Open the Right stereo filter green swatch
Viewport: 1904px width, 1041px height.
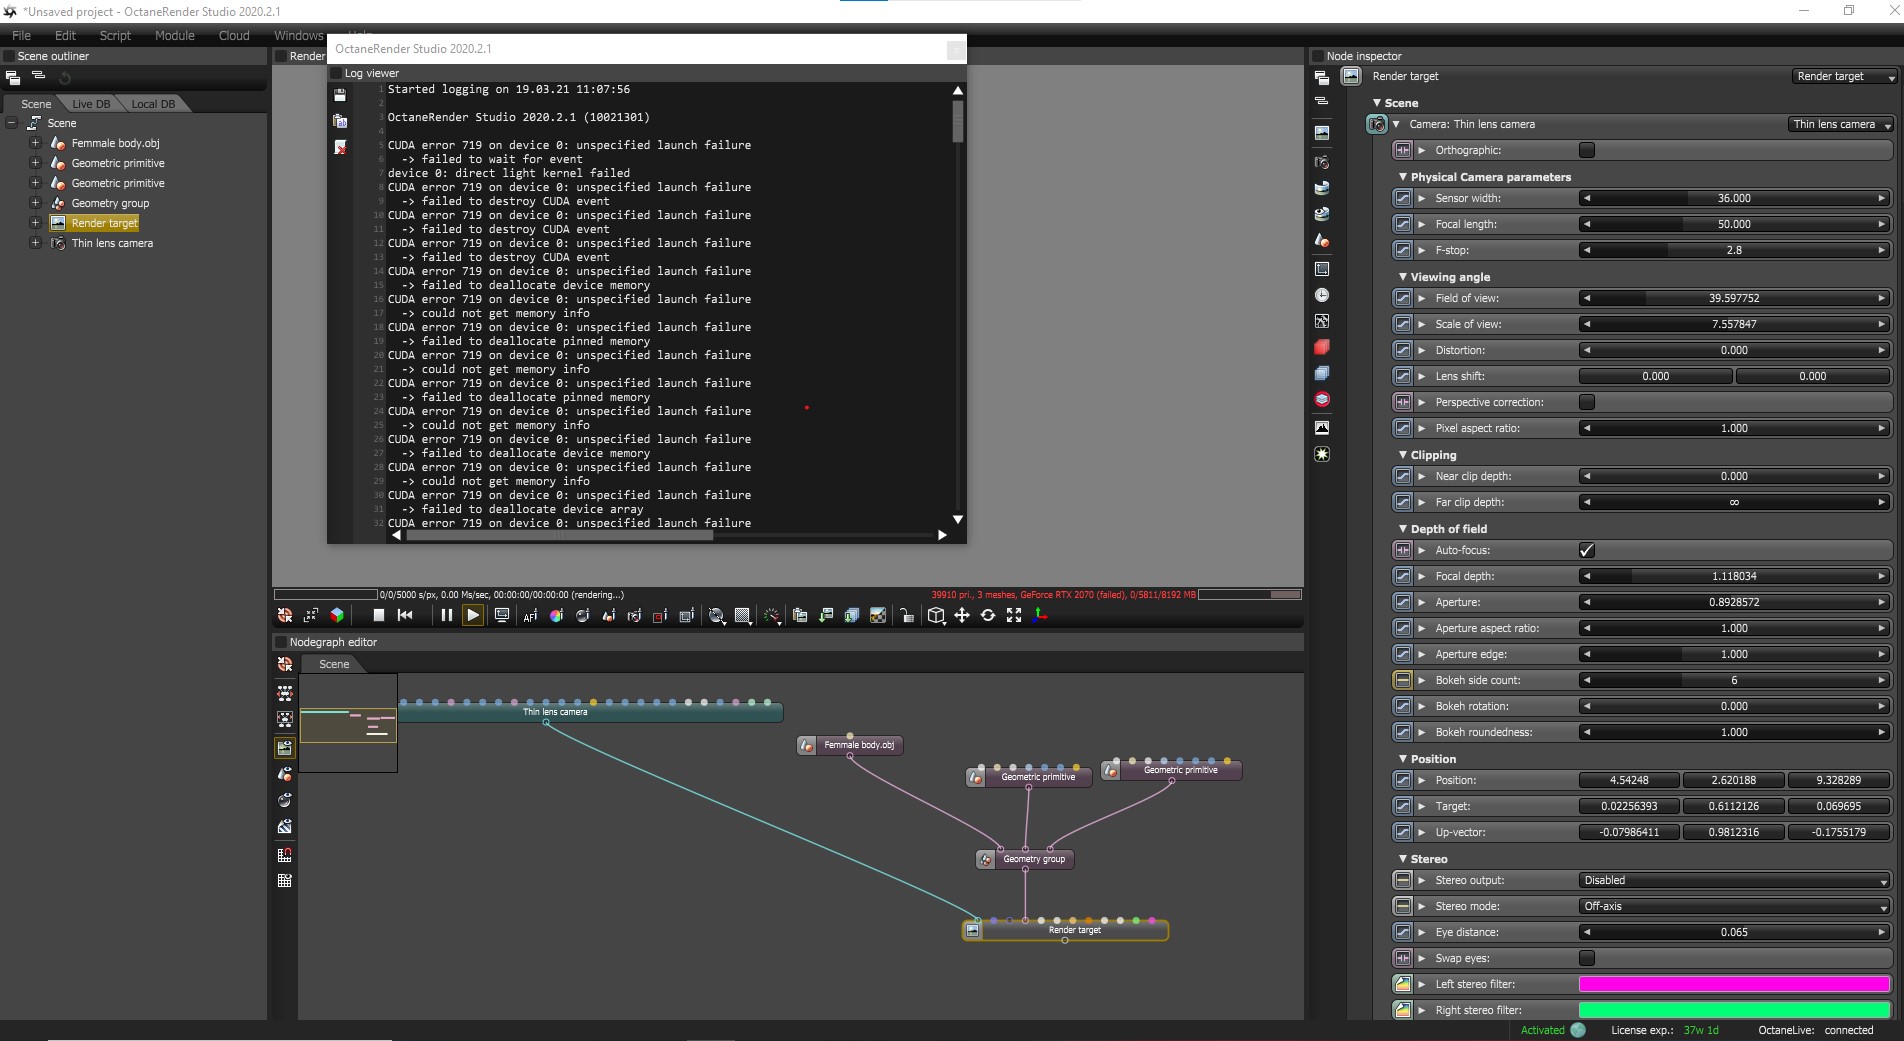click(1735, 1010)
